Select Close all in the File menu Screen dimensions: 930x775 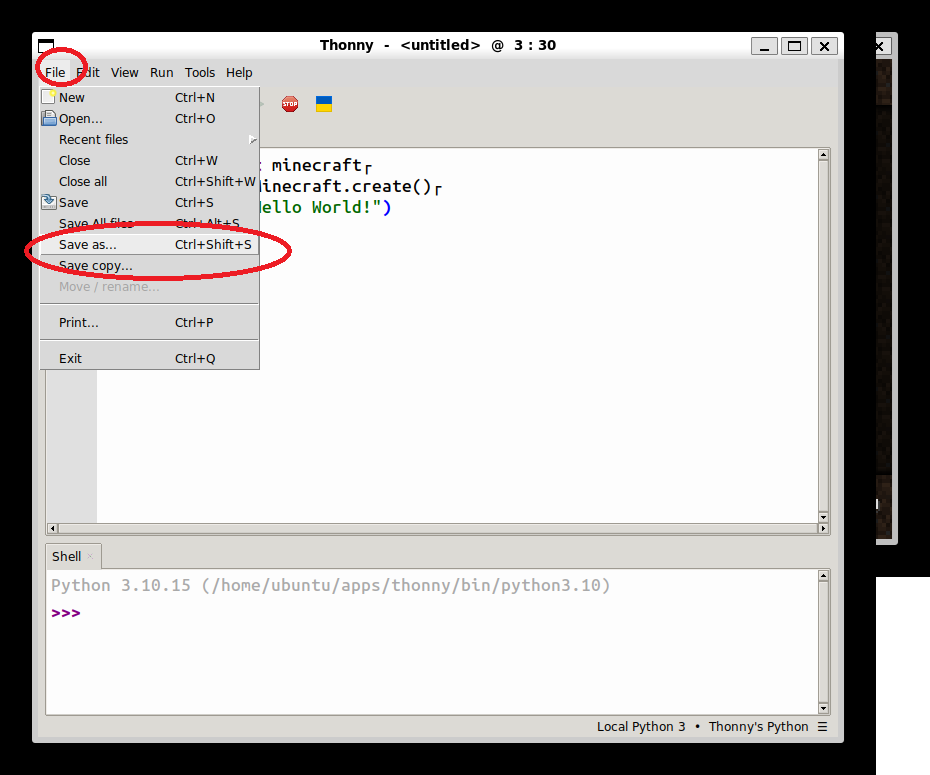149,181
